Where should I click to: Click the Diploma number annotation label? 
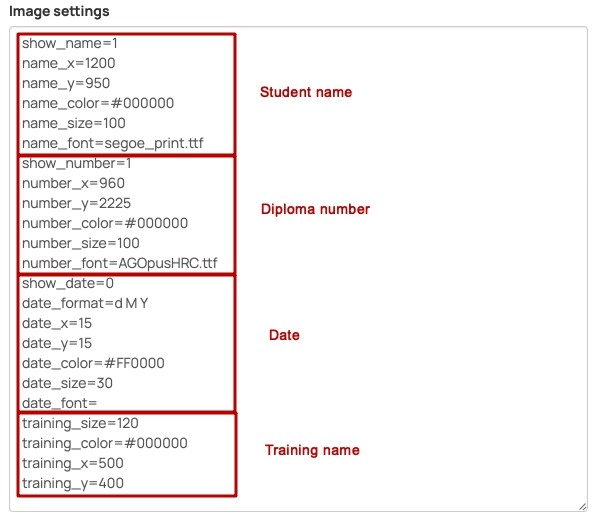click(x=315, y=209)
